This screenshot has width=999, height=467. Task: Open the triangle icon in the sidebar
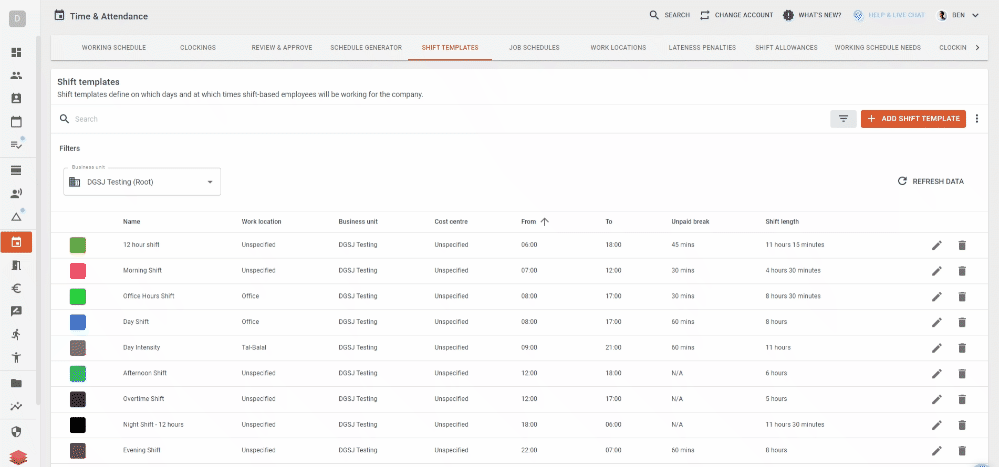17,217
